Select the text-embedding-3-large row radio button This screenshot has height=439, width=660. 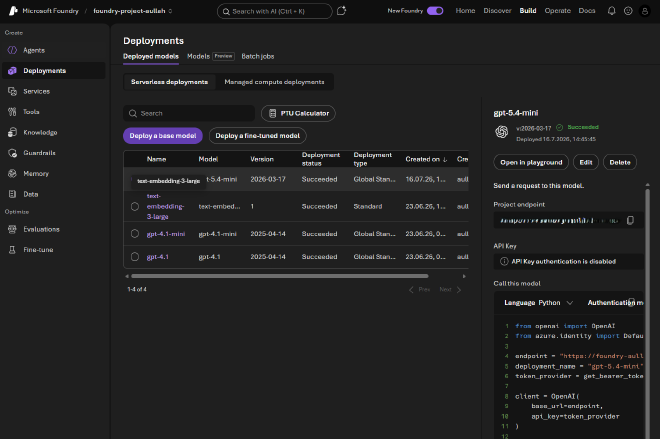(135, 206)
